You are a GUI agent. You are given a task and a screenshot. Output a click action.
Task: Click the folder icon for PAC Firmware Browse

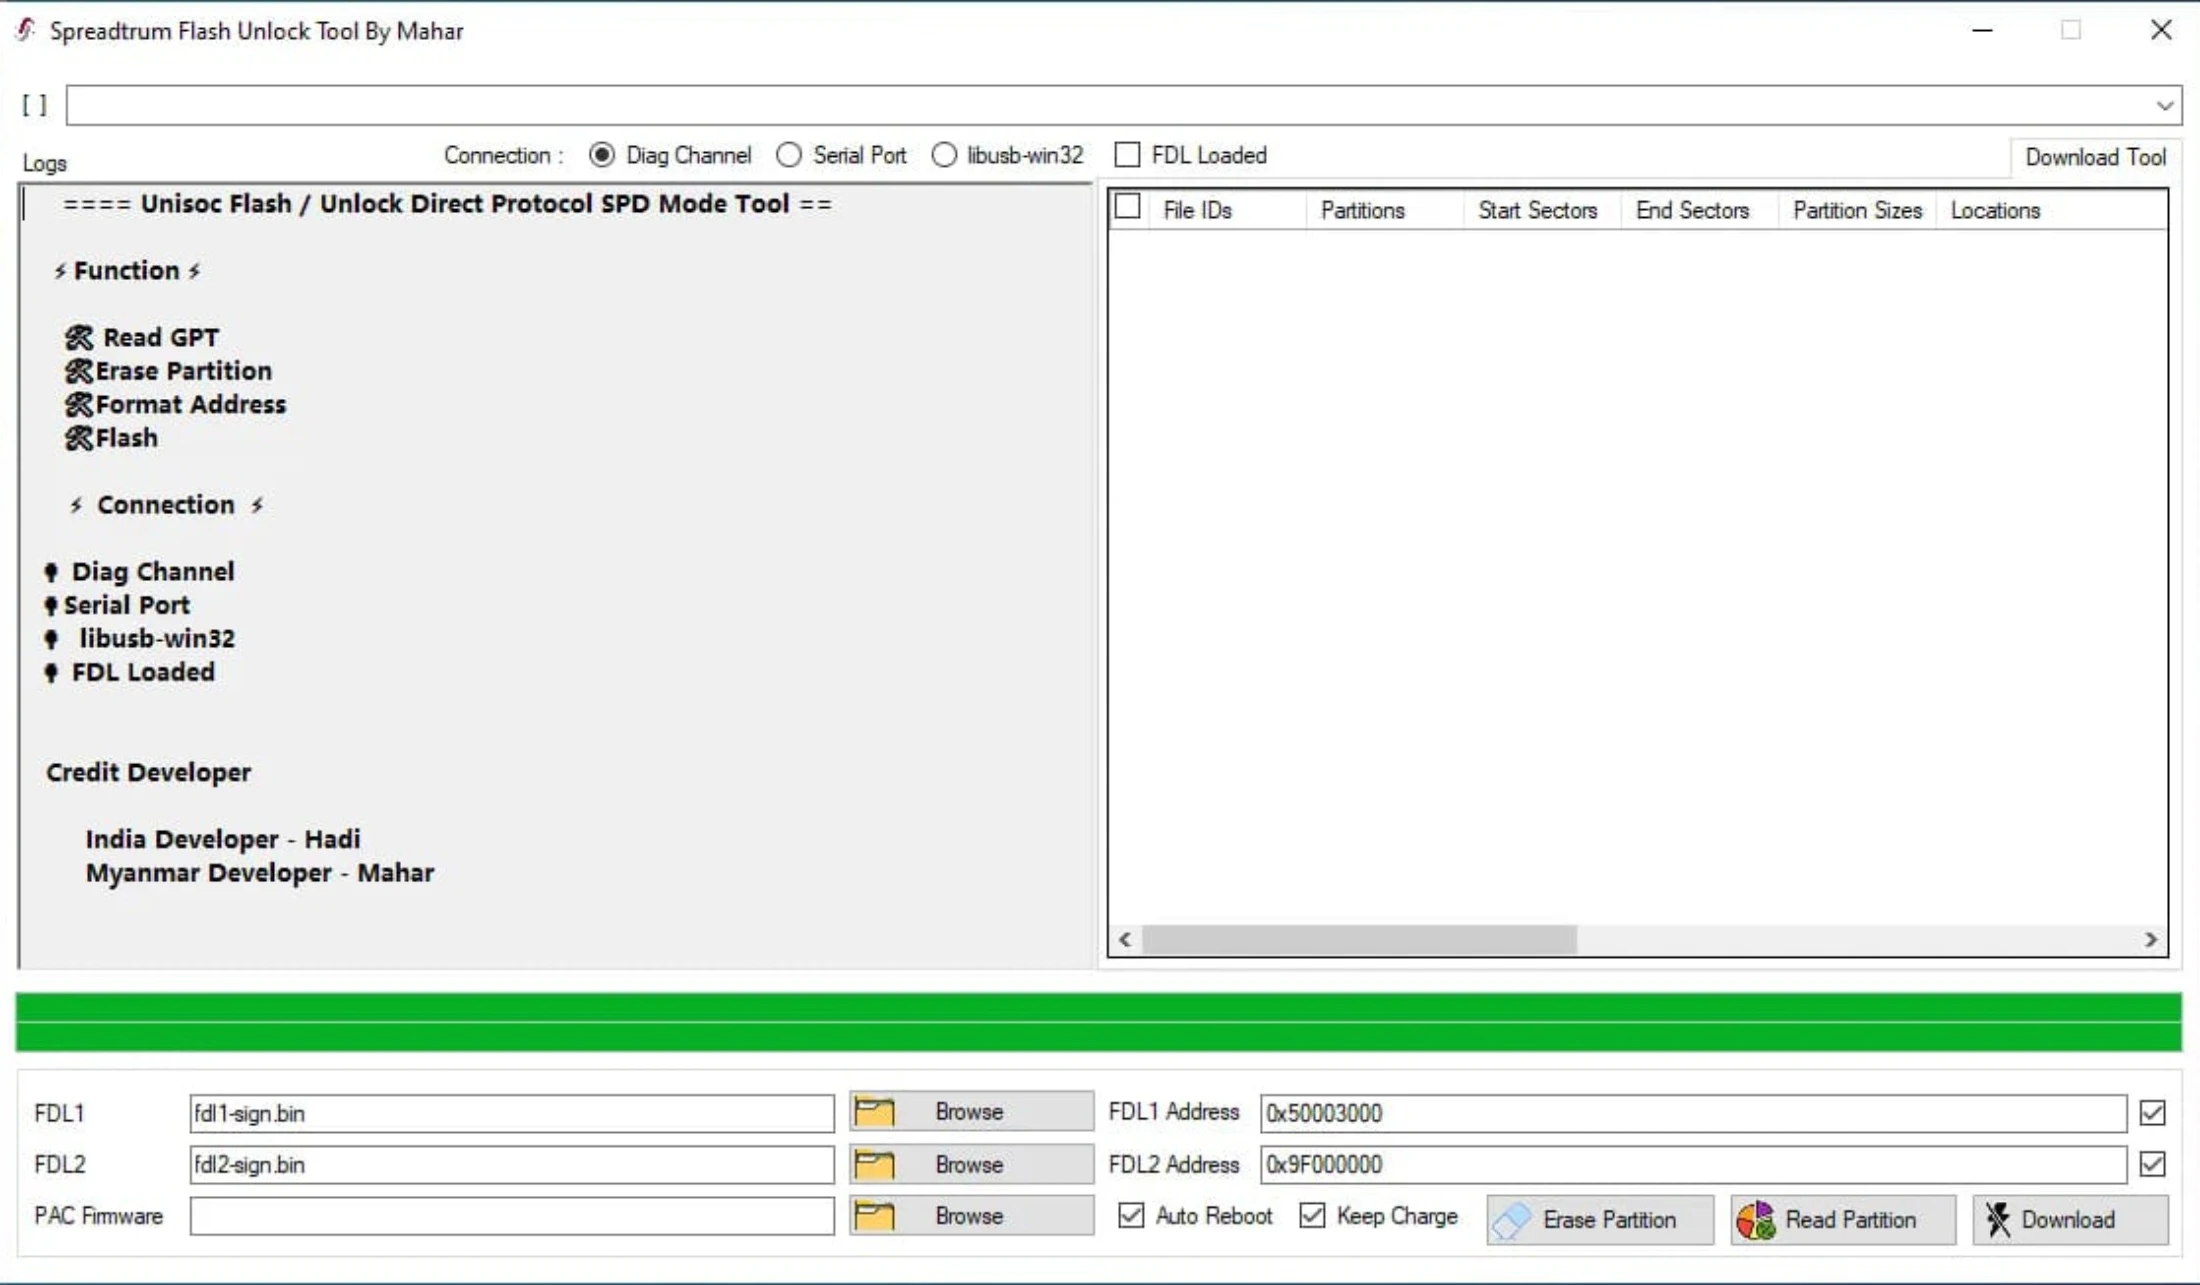tap(874, 1216)
